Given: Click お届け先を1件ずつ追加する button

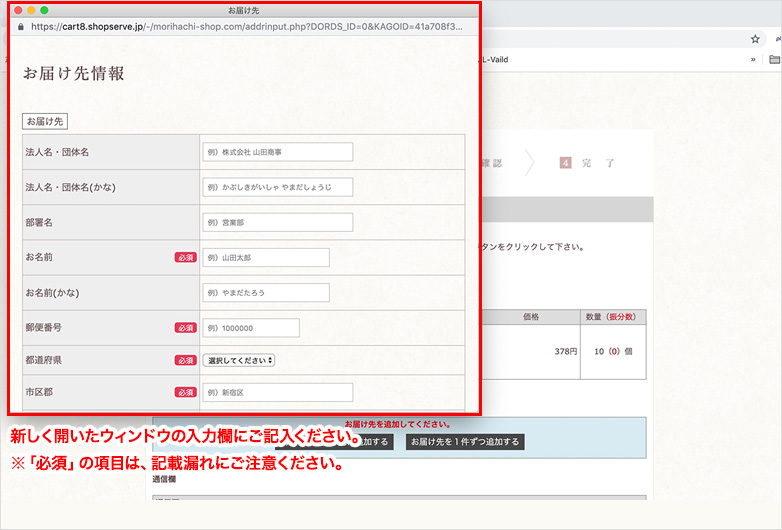Looking at the screenshot, I should pos(465,442).
